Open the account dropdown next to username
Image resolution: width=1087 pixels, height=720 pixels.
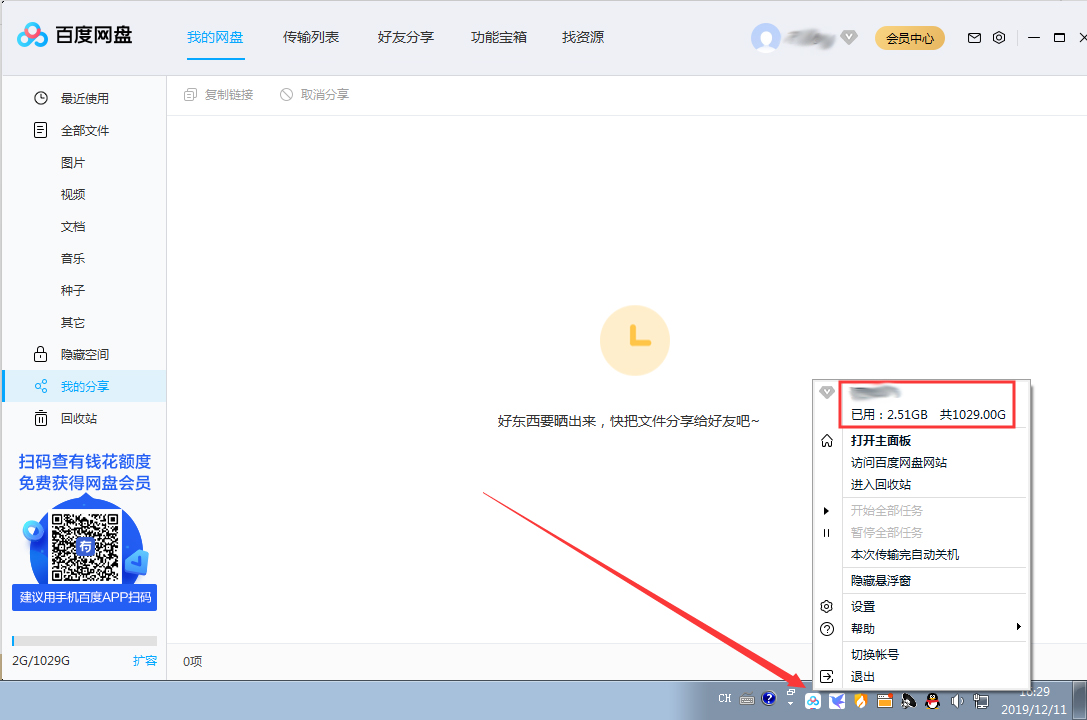tap(849, 37)
